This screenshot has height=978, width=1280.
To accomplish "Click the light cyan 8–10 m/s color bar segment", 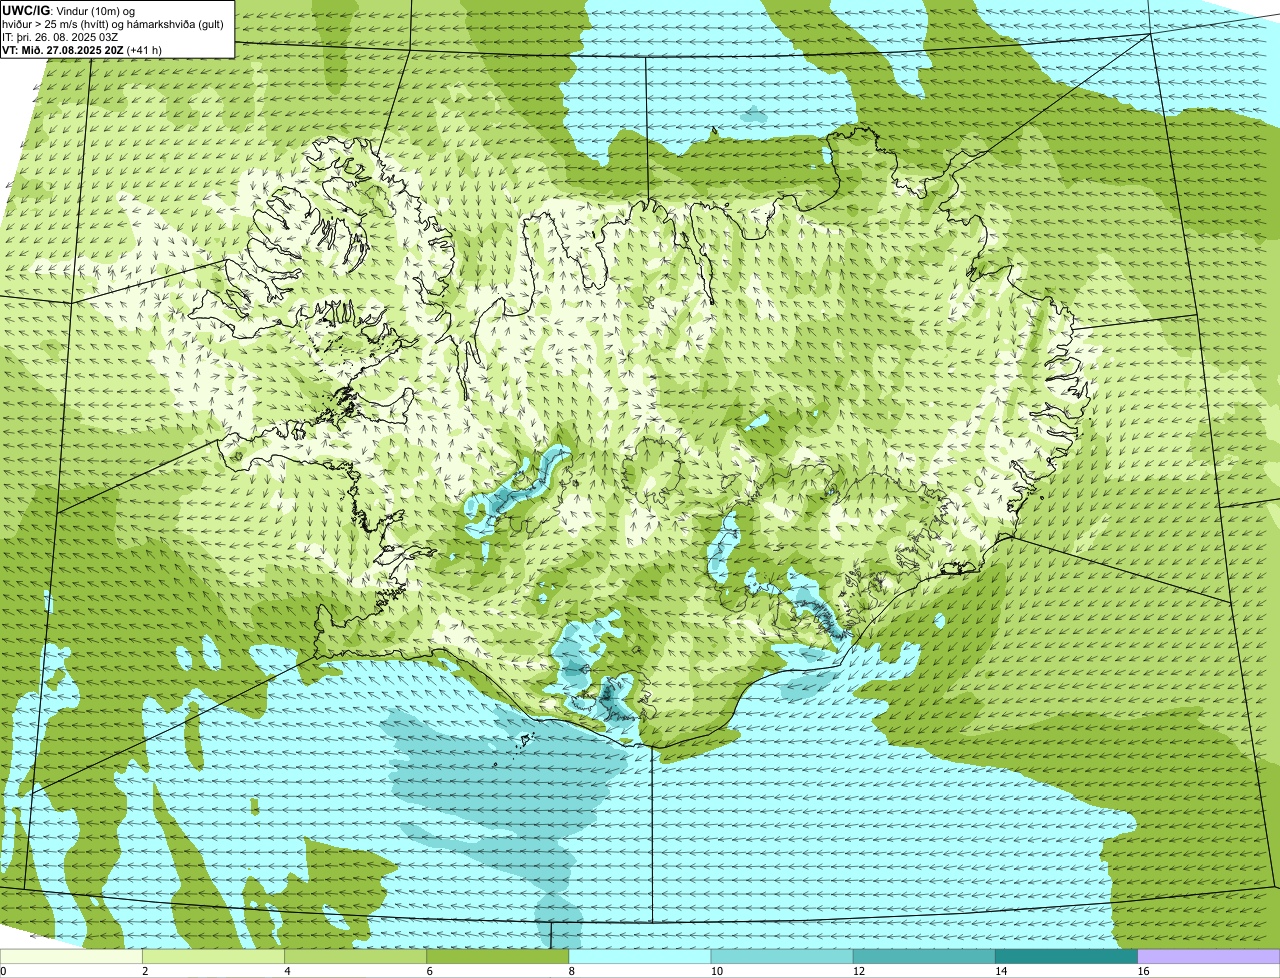I will tap(640, 956).
